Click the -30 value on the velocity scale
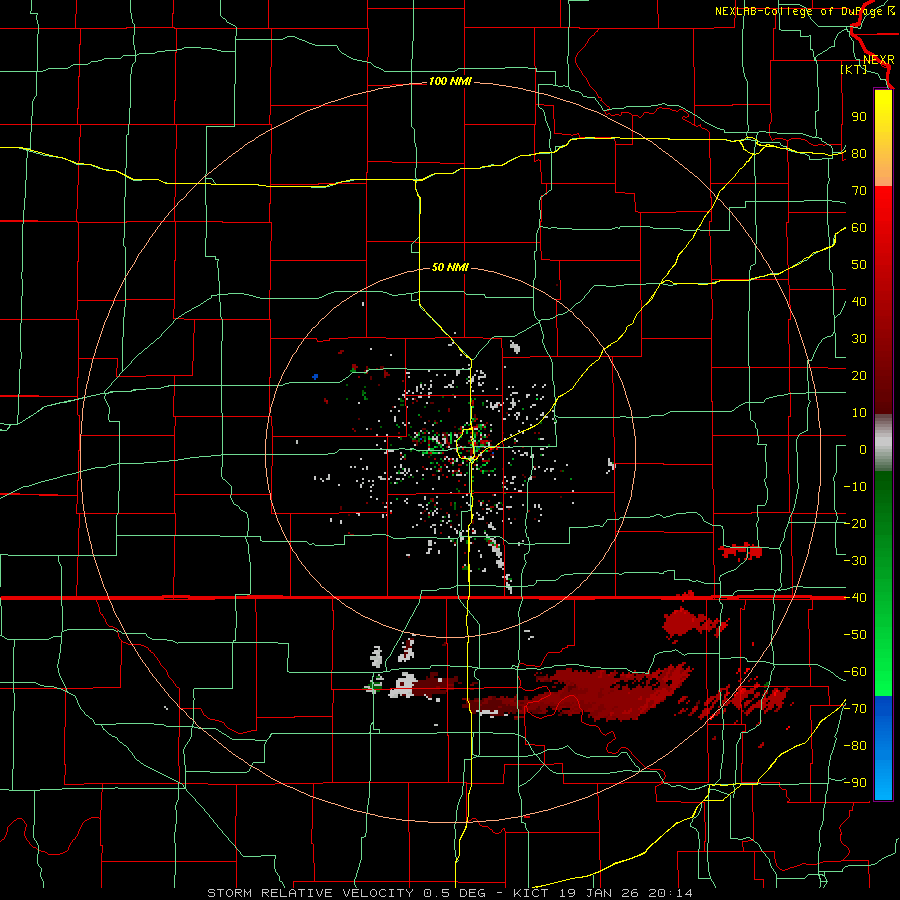Viewport: 900px width, 900px height. click(x=855, y=561)
